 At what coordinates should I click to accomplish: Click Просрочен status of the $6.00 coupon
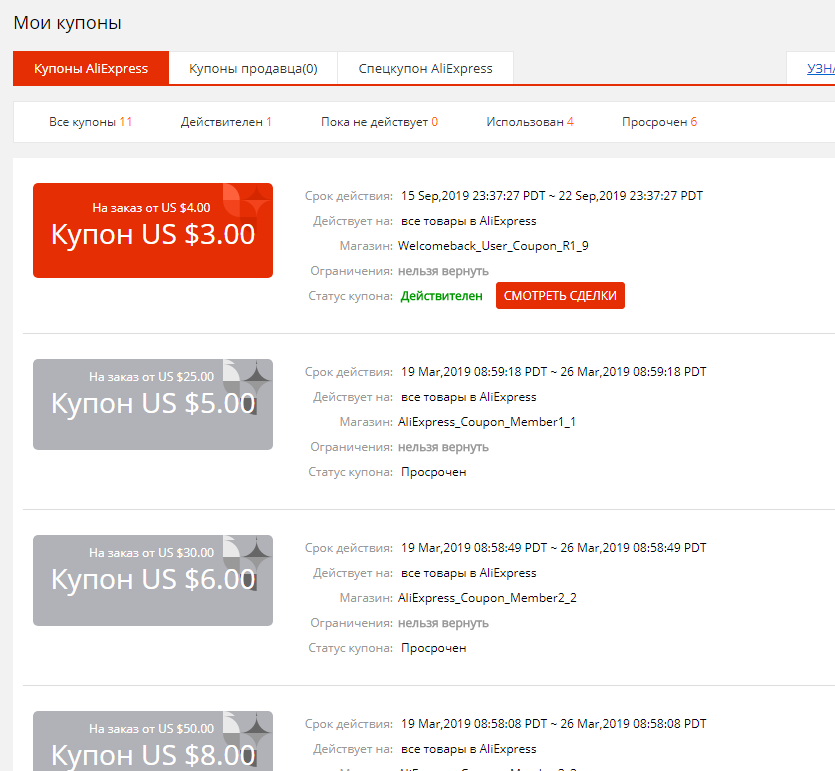coord(433,648)
